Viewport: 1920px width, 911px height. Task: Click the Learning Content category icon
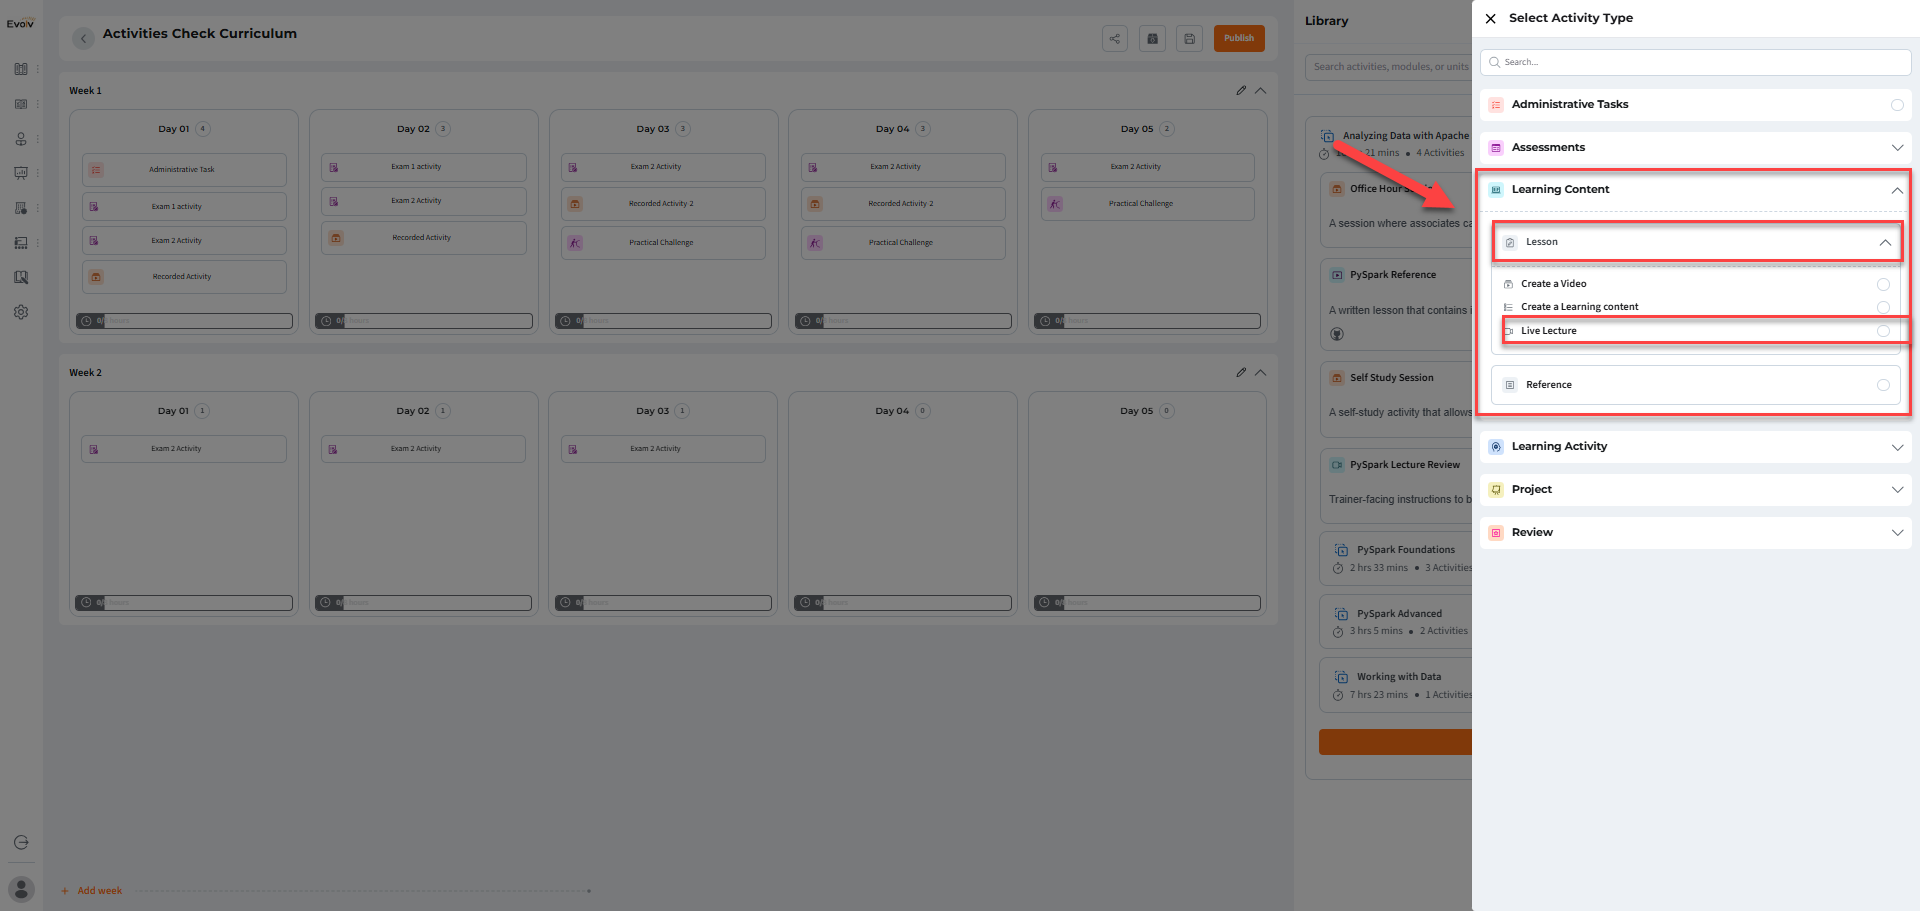[1496, 190]
